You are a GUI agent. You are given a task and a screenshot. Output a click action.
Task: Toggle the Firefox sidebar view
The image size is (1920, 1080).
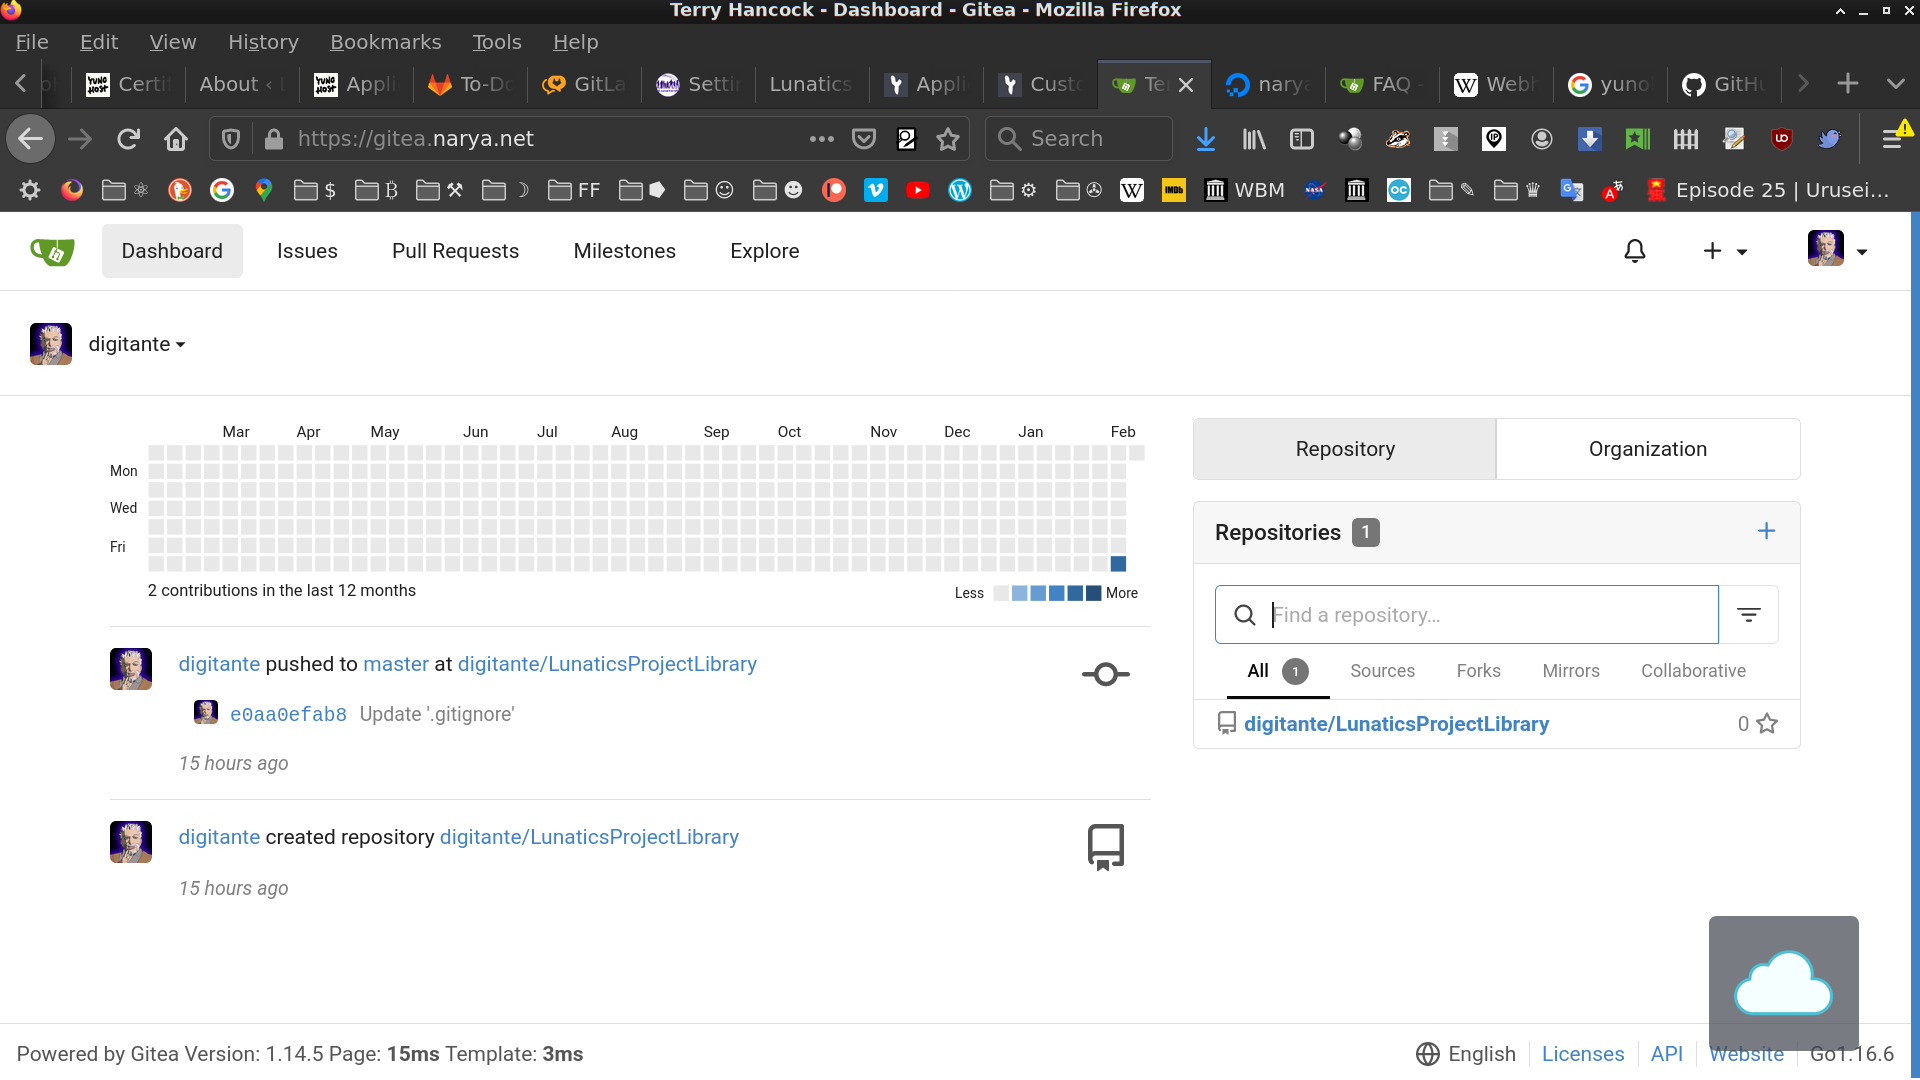[x=1301, y=139]
